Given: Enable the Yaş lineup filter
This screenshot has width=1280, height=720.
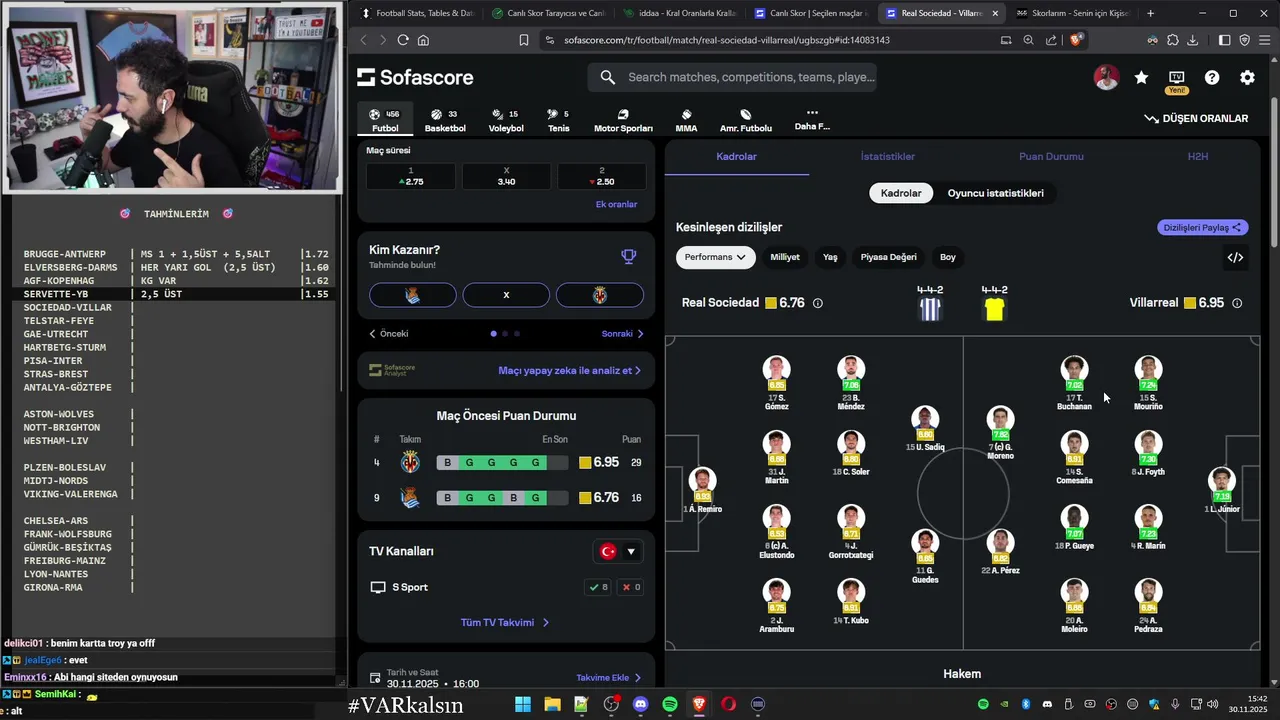Looking at the screenshot, I should [x=830, y=257].
